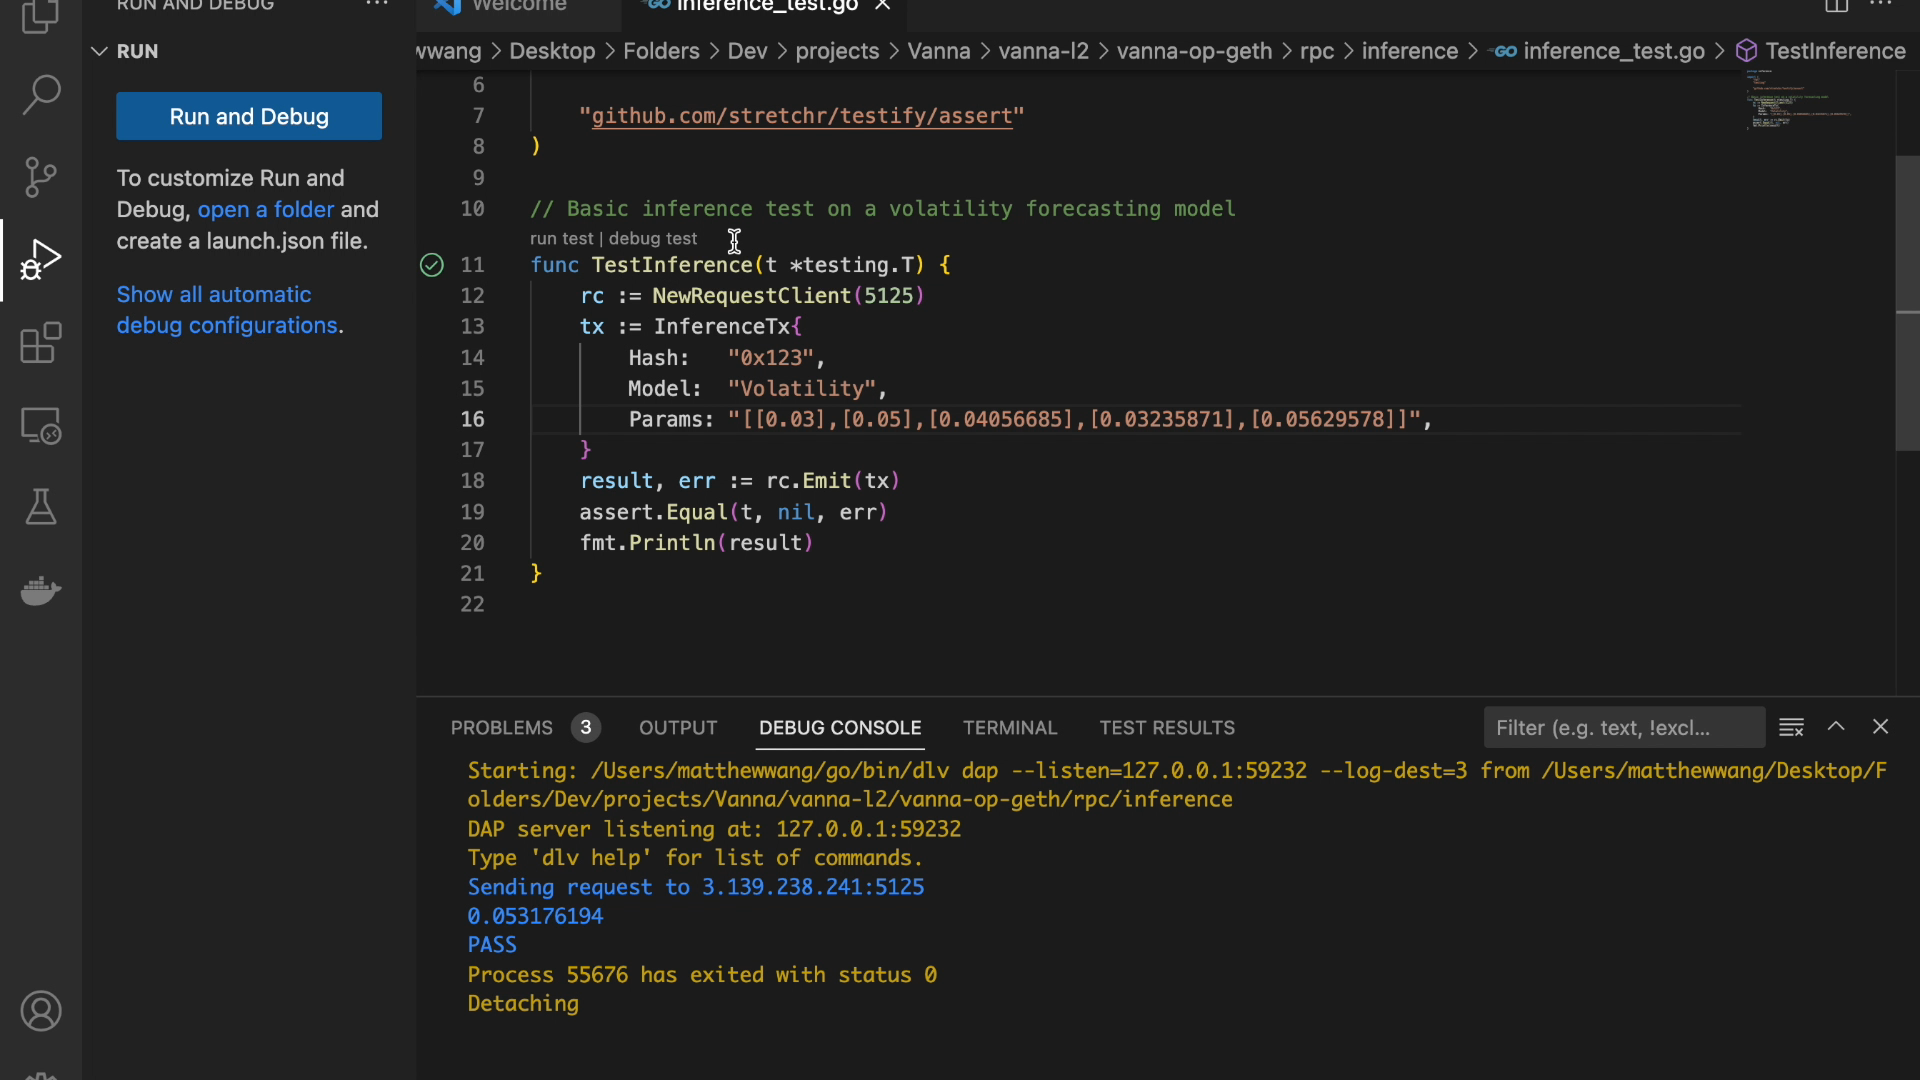Image resolution: width=1920 pixels, height=1080 pixels.
Task: Click the 'Process 55676 has exited' line
Action: (702, 975)
